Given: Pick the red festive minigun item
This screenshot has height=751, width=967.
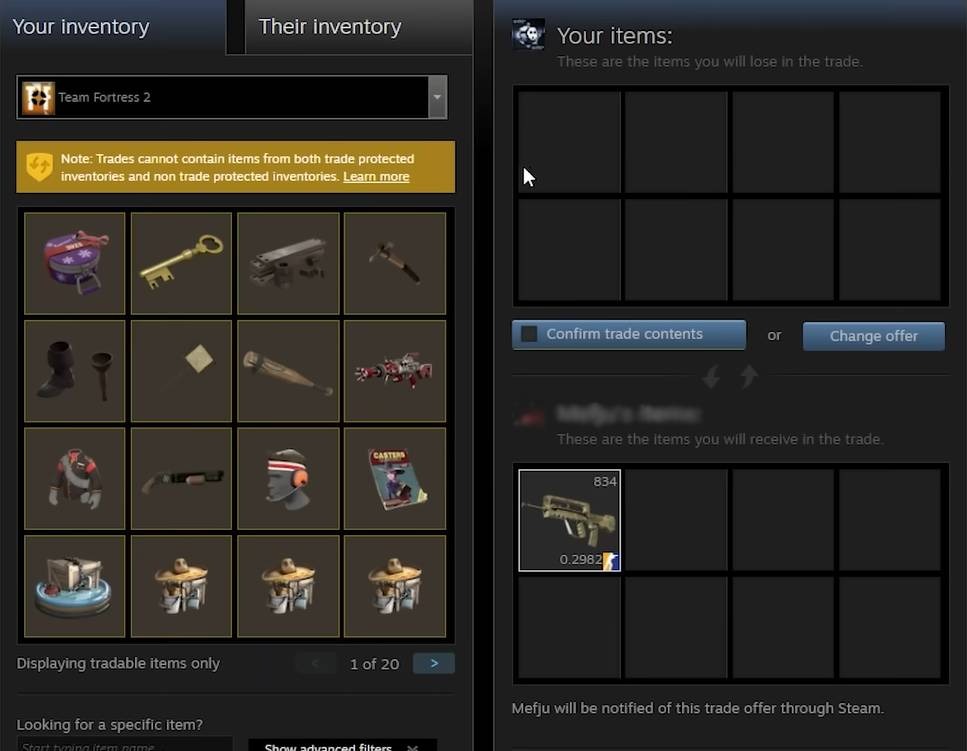Looking at the screenshot, I should [x=395, y=371].
